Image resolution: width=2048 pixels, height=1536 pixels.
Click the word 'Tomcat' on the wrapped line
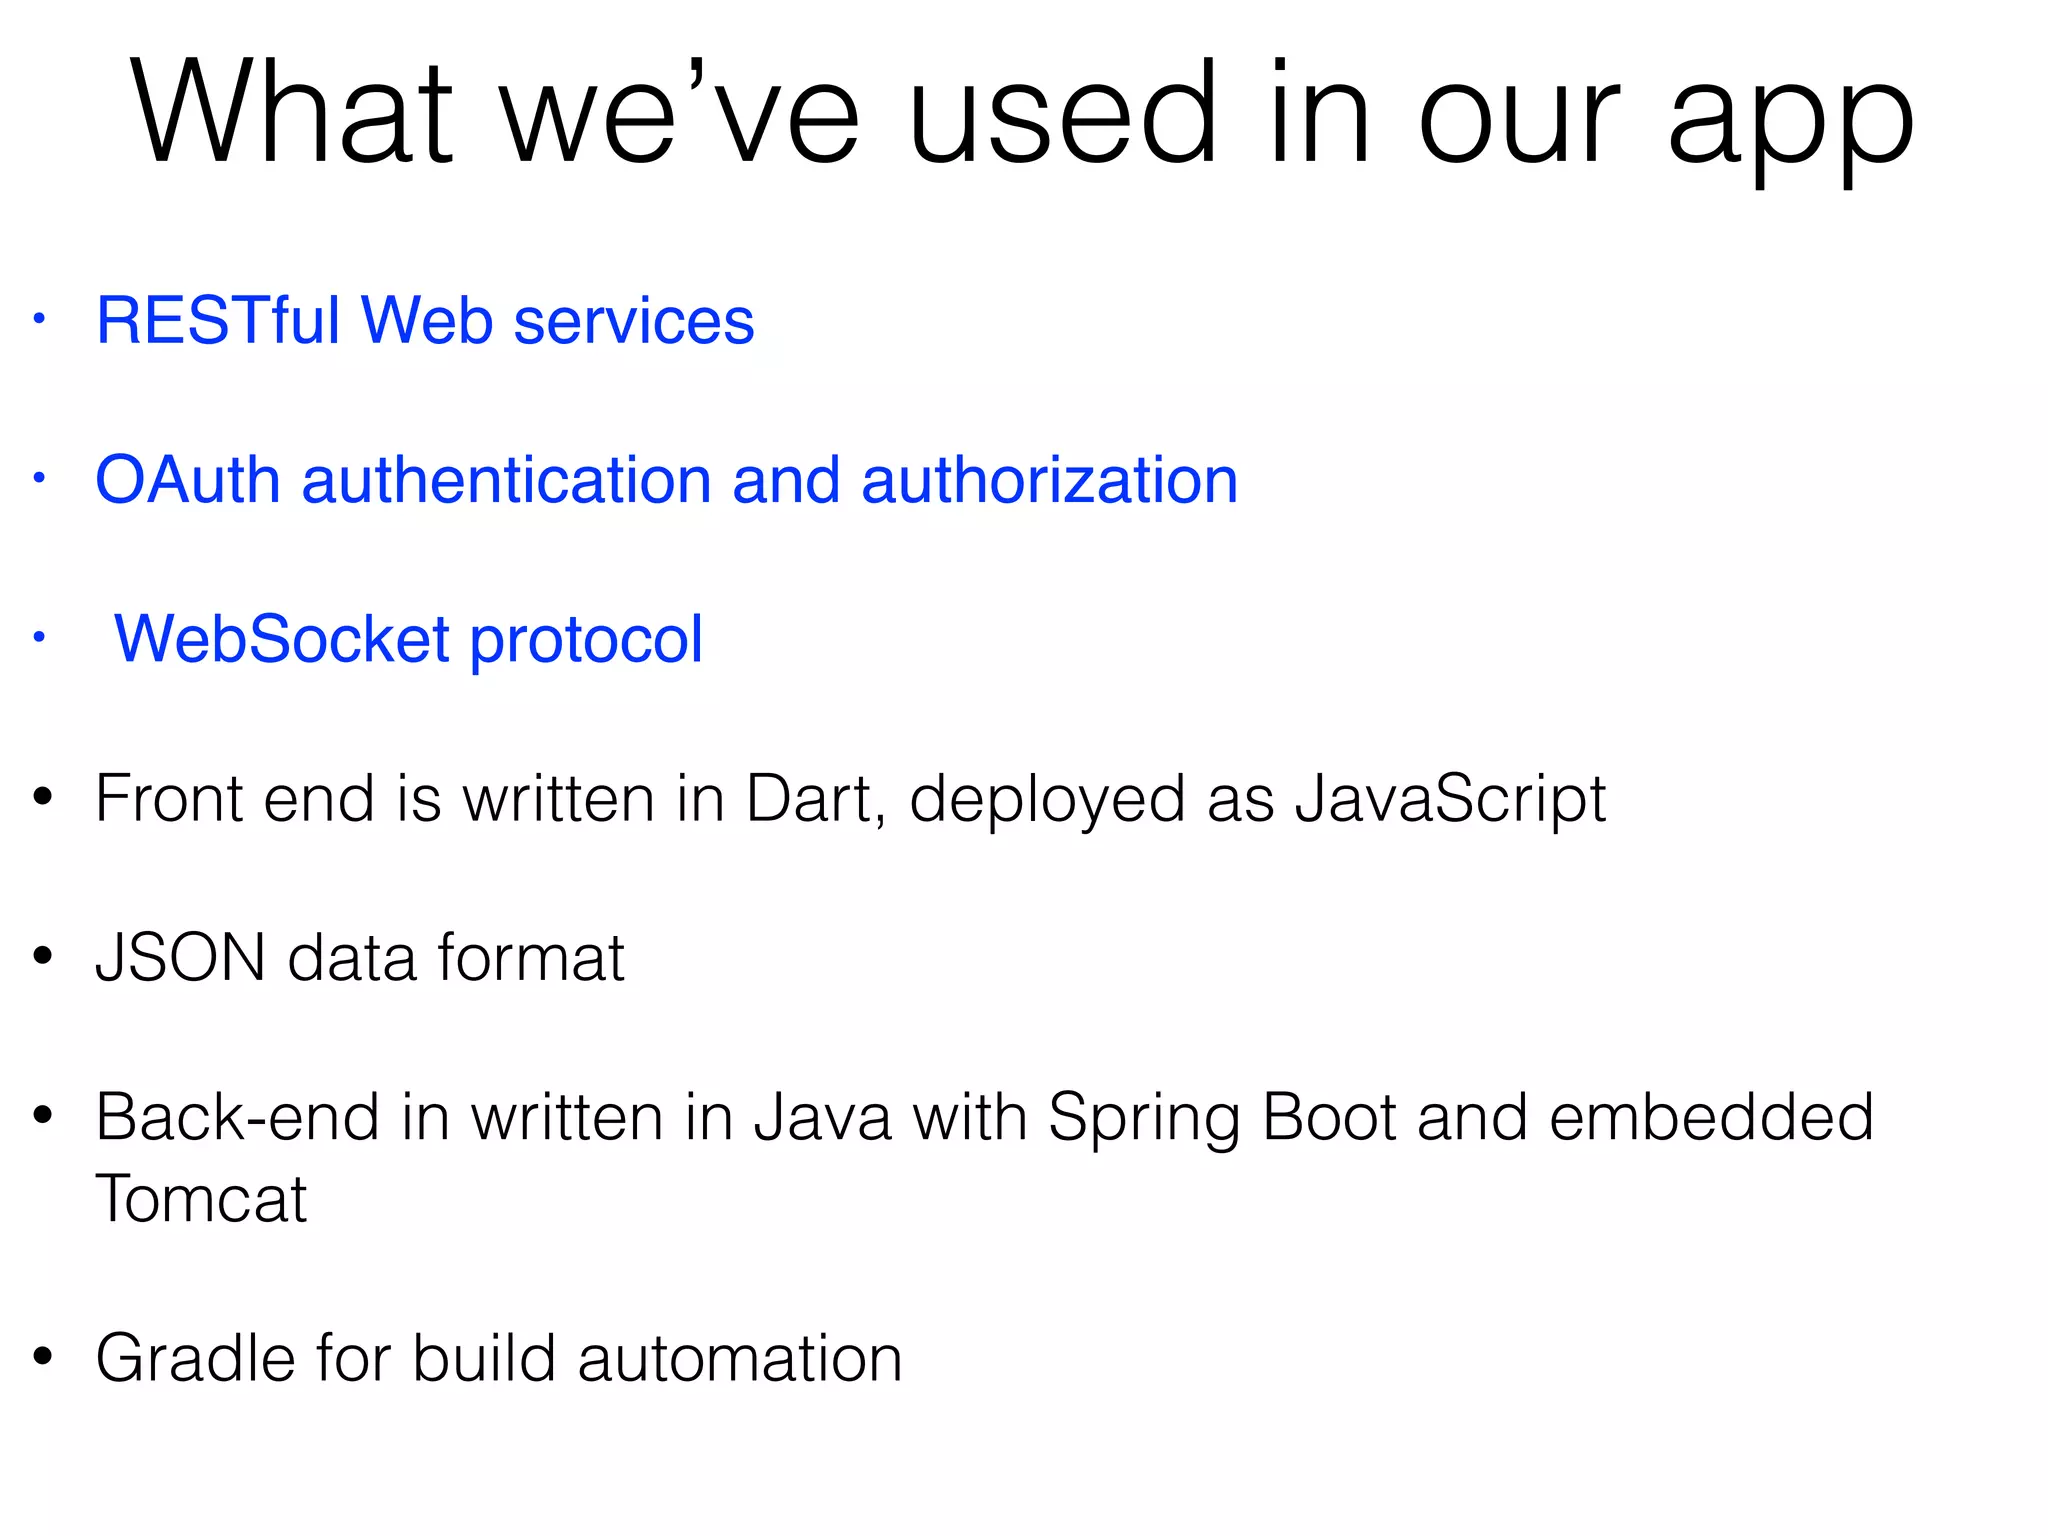pyautogui.click(x=201, y=1199)
